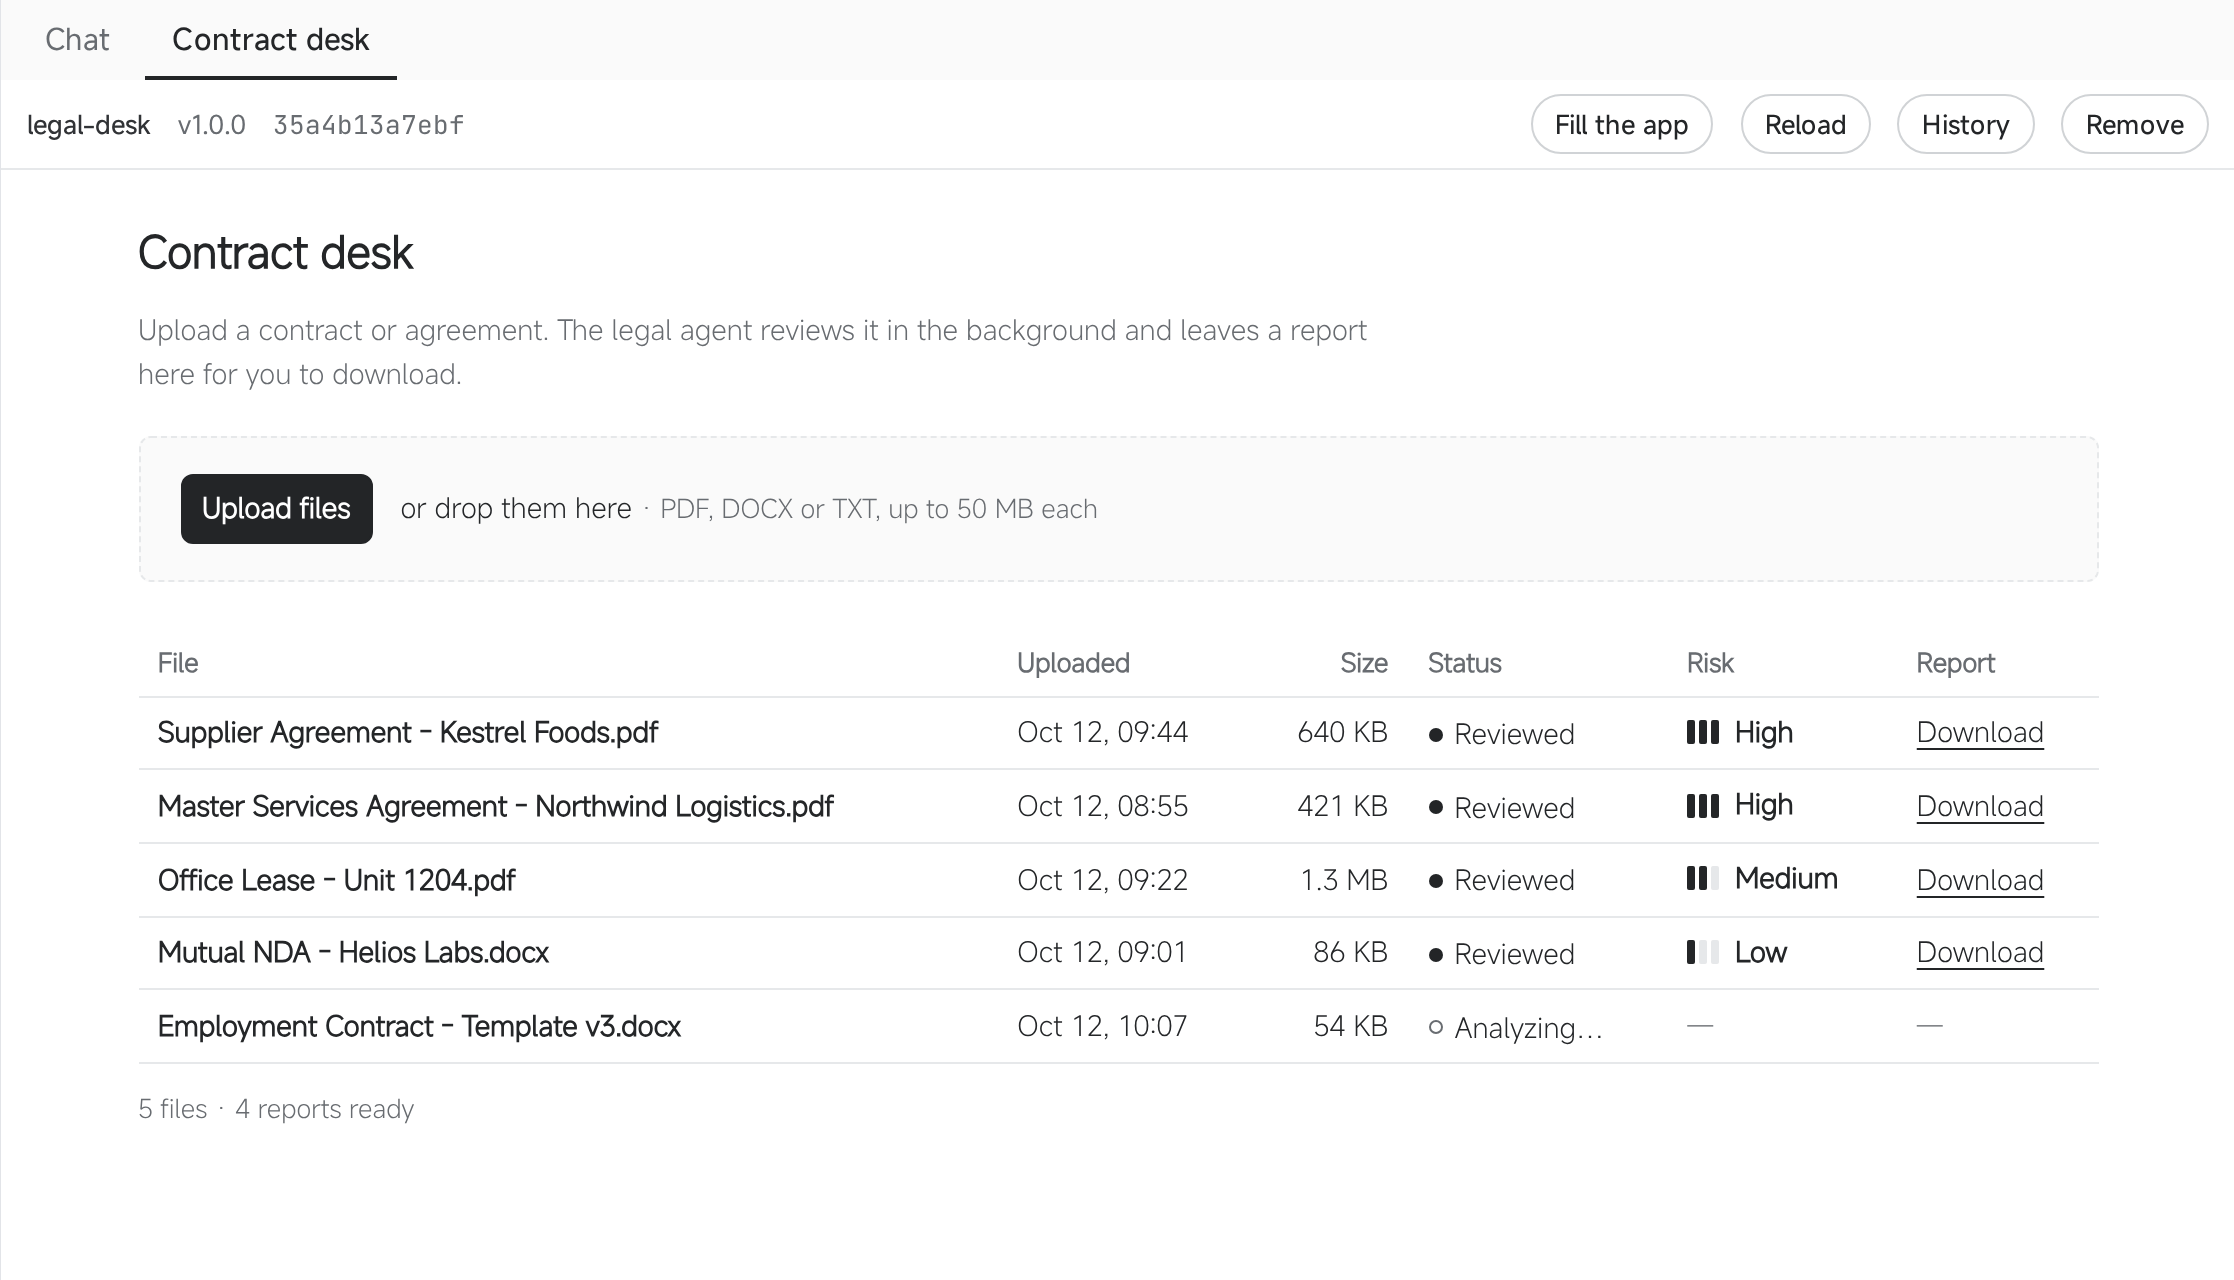Viewport: 2234px width, 1280px height.
Task: Click the High risk bars icon for Northwind Logistics
Action: pyautogui.click(x=1702, y=806)
